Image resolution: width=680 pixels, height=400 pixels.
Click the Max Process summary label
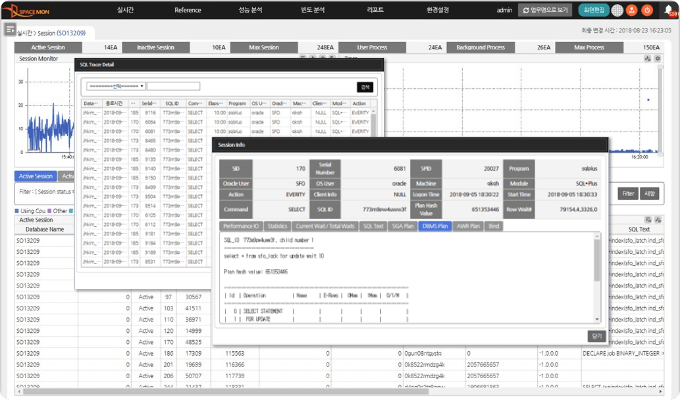[589, 47]
